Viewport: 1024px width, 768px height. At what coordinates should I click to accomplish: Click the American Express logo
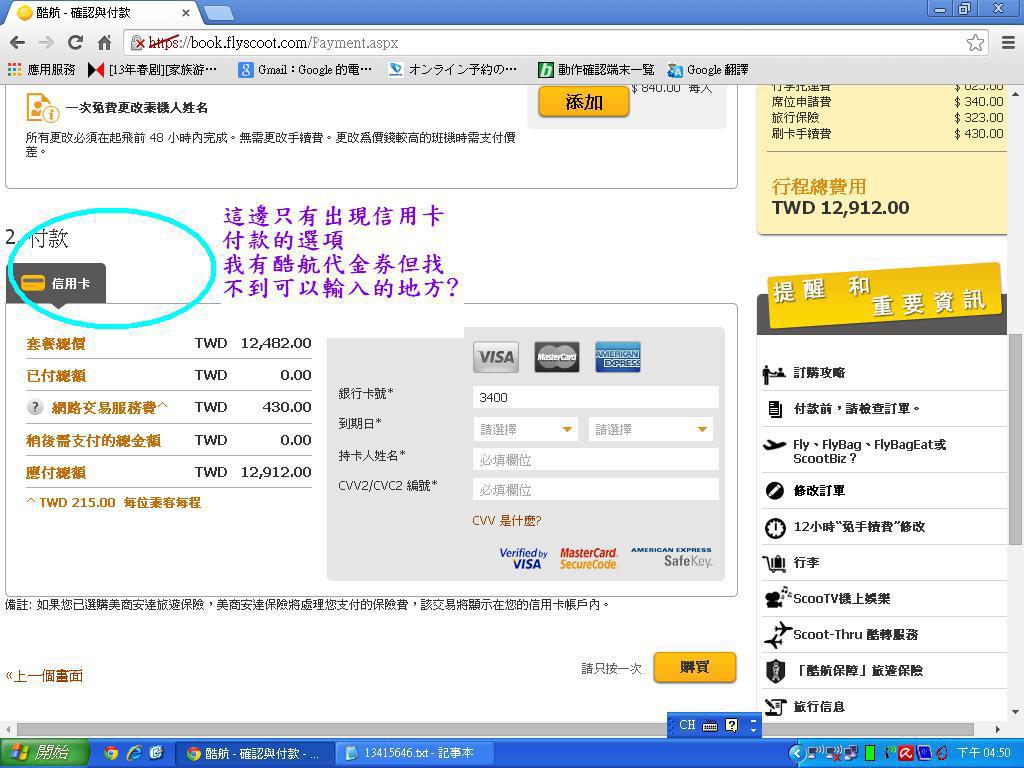617,357
